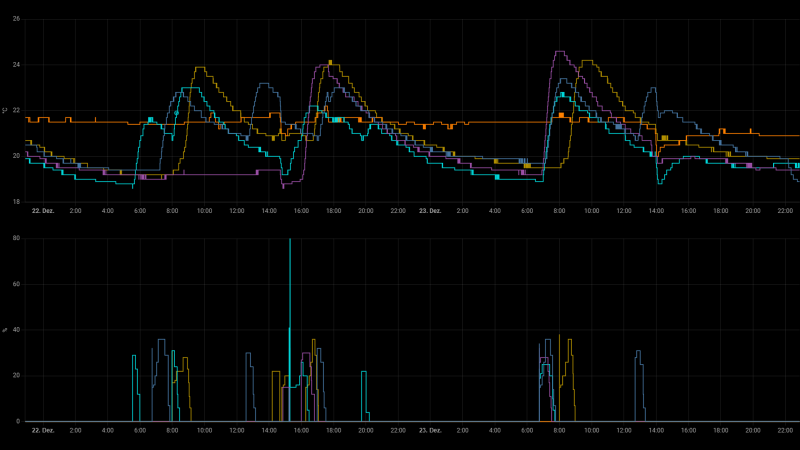The height and width of the screenshot is (450, 800).
Task: Click '22. Dez.' date label under temperature chart
Action: [43, 211]
